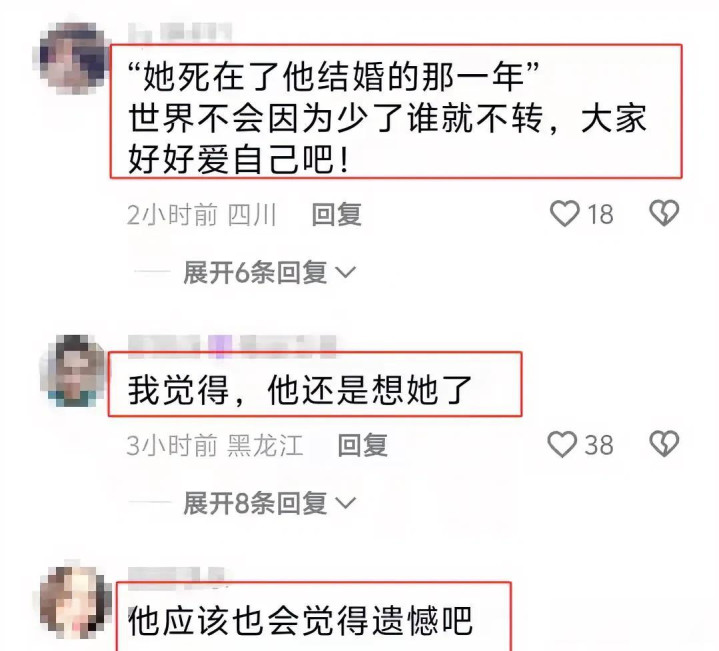Screen dimensions: 719x651
Task: Open second commenter's avatar
Action: coord(73,370)
